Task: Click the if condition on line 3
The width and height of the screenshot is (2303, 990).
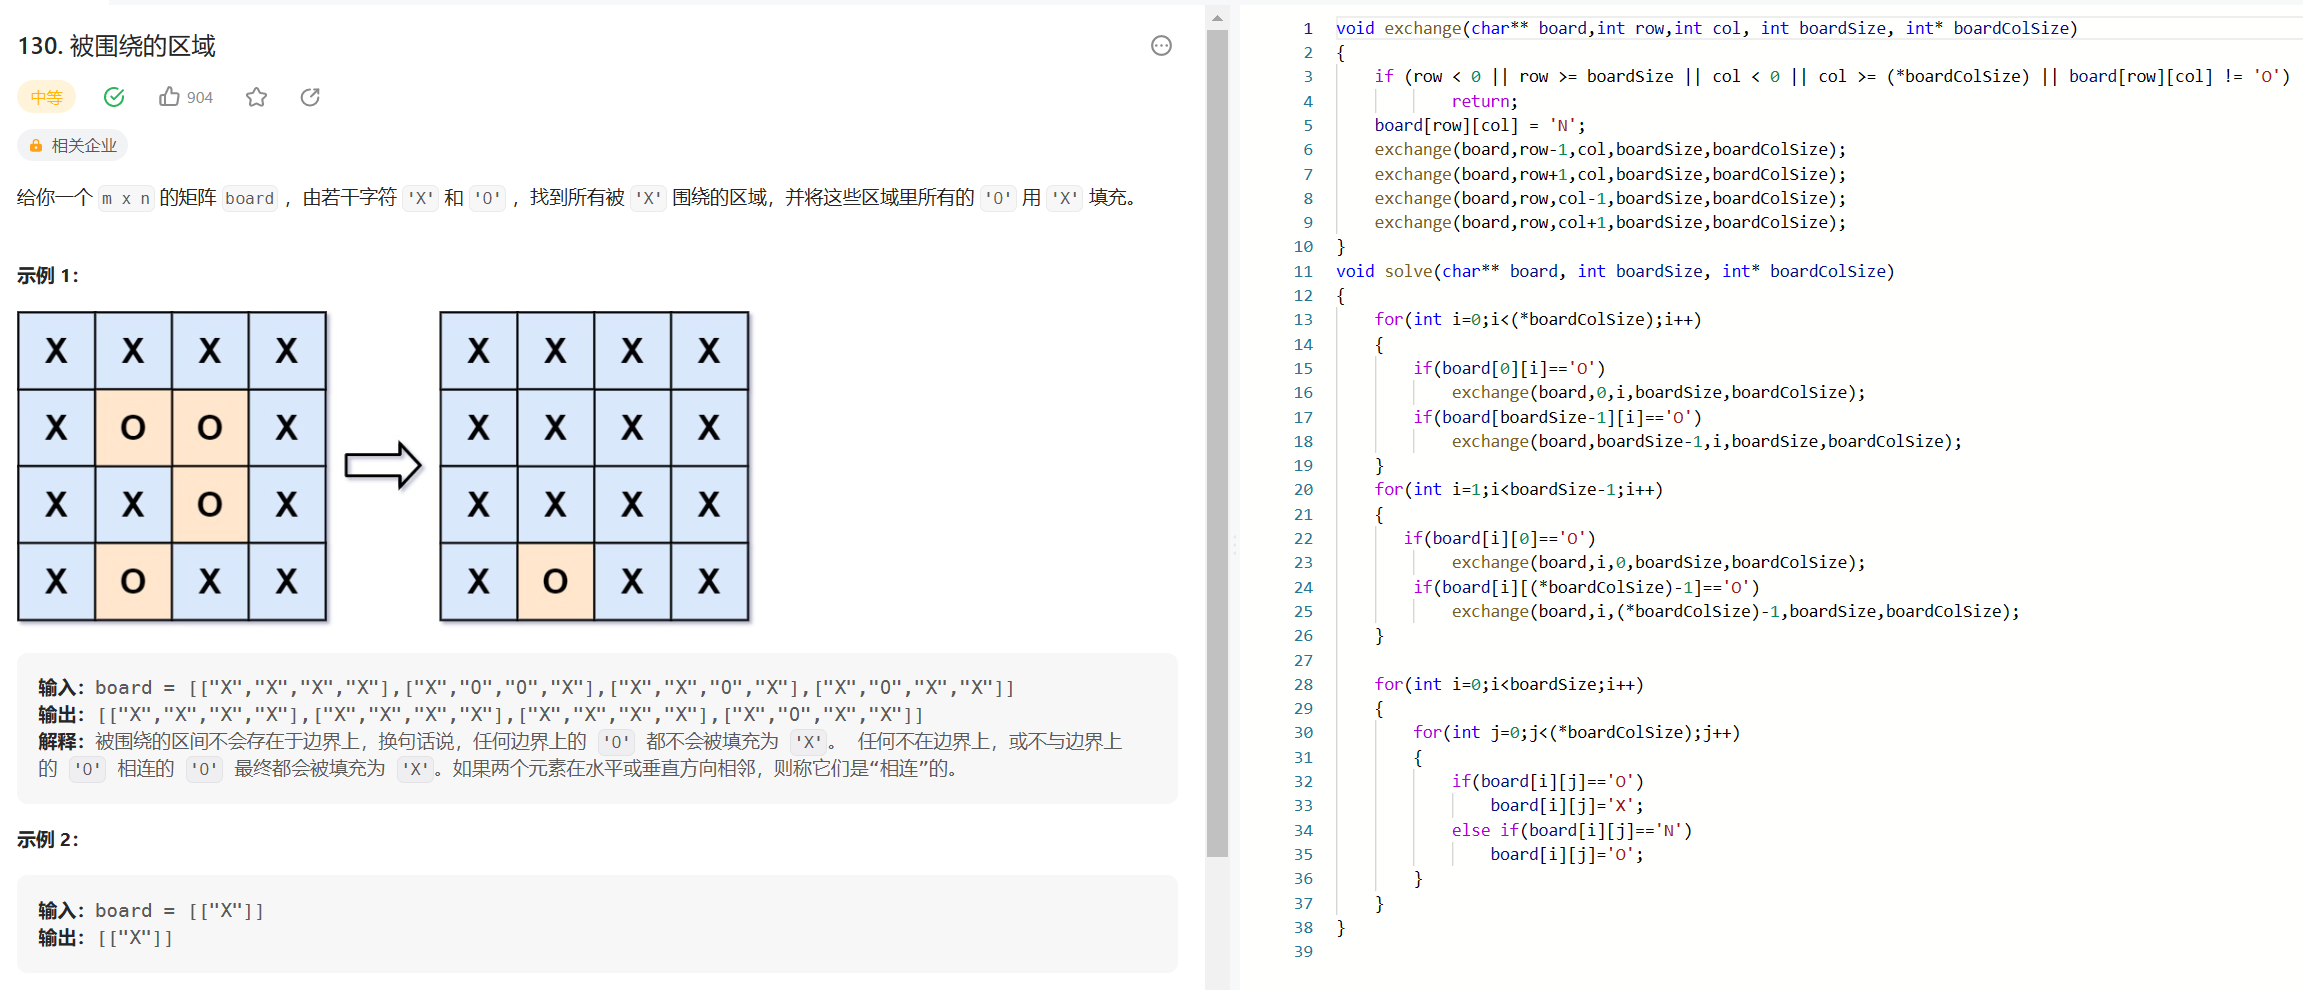Action: pos(1832,76)
